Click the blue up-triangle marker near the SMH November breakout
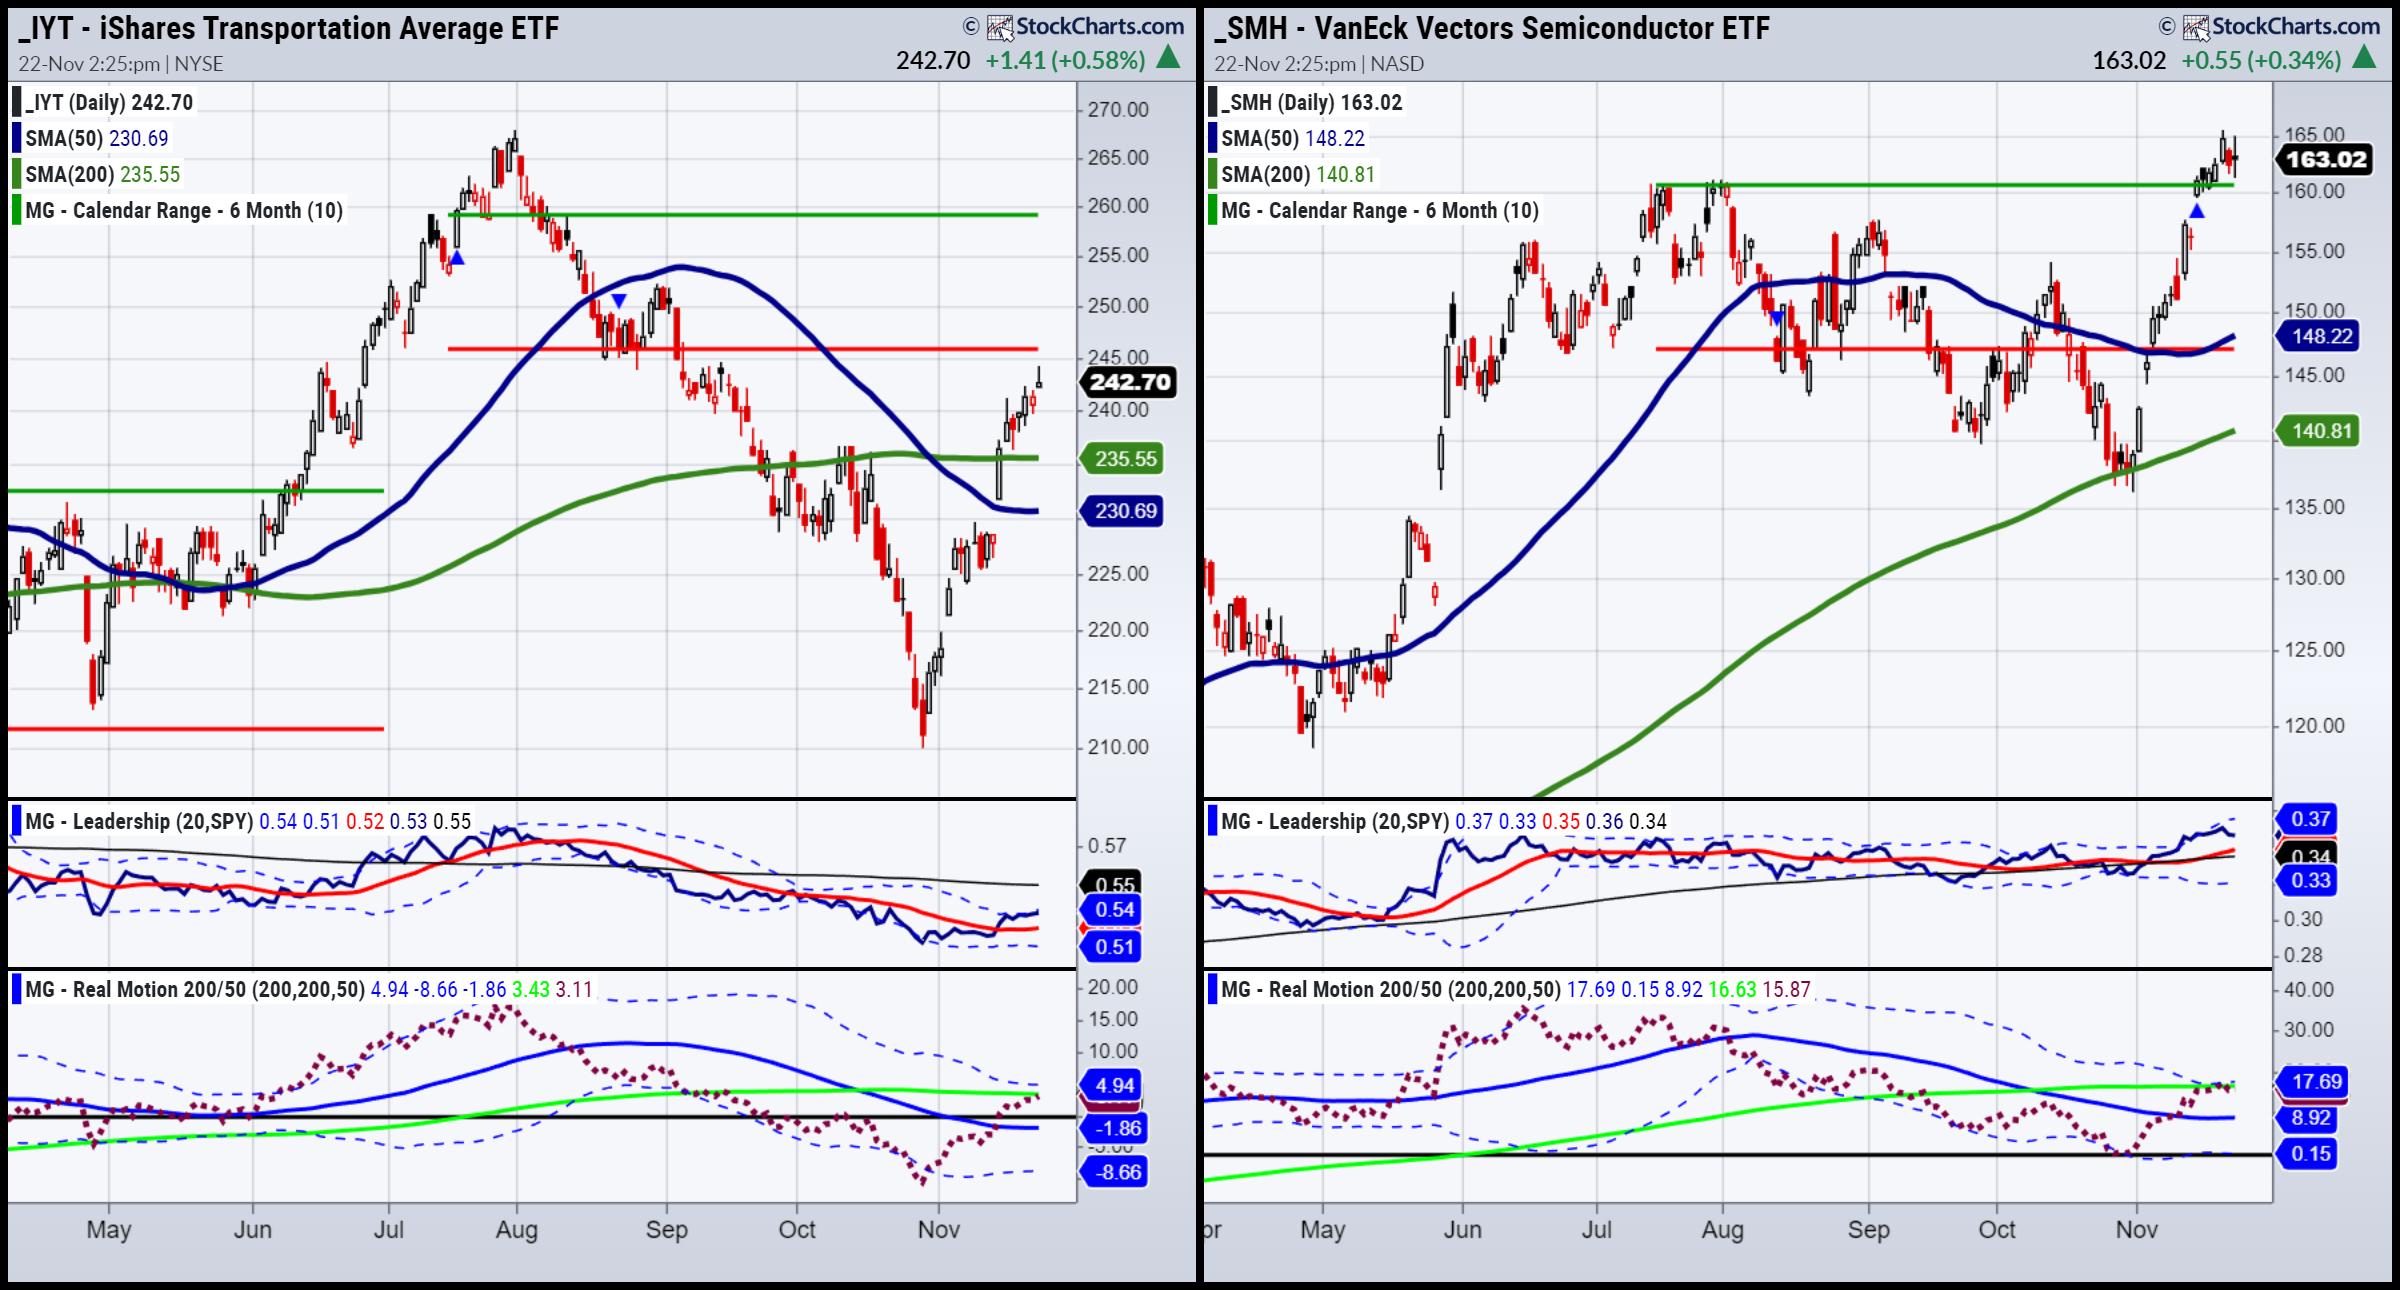Viewport: 2400px width, 1290px height. (x=2196, y=211)
